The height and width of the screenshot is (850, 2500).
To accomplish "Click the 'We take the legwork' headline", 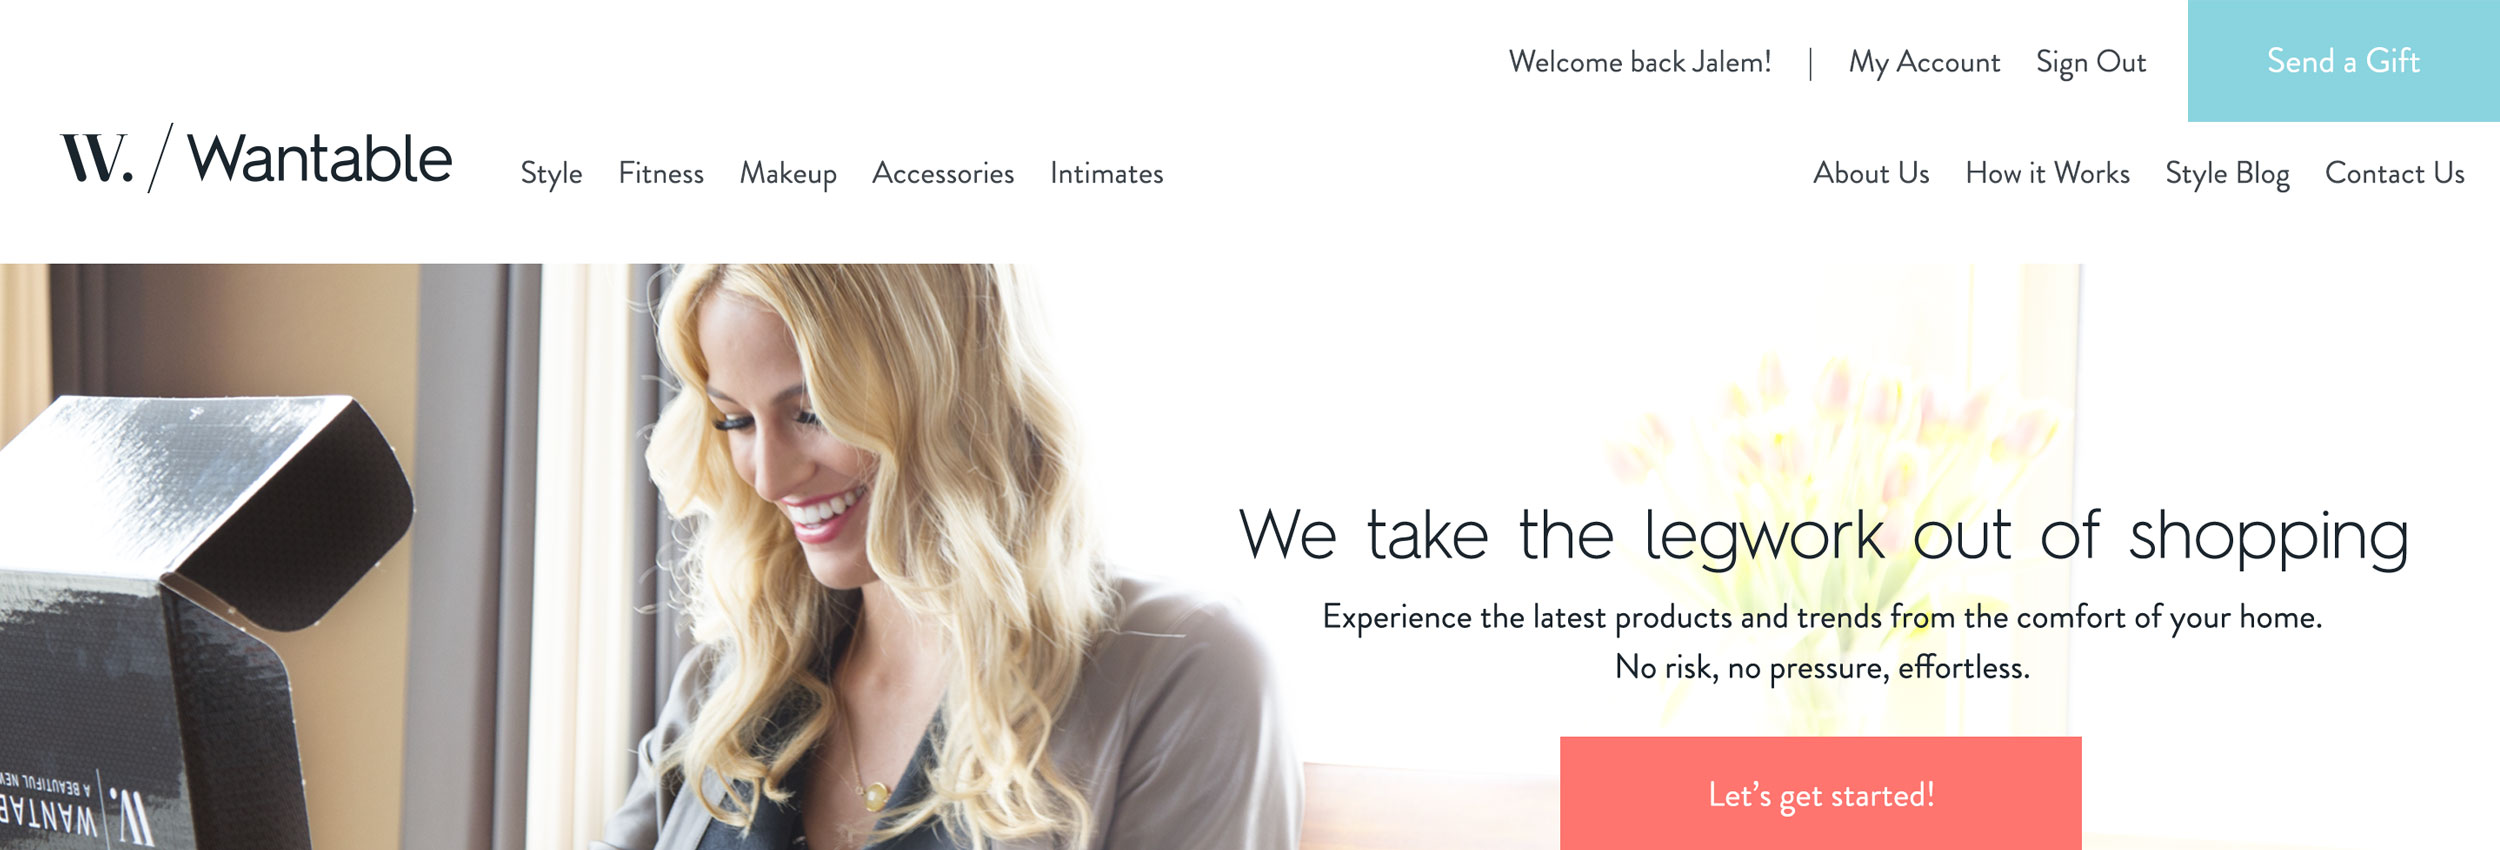I will 1823,537.
